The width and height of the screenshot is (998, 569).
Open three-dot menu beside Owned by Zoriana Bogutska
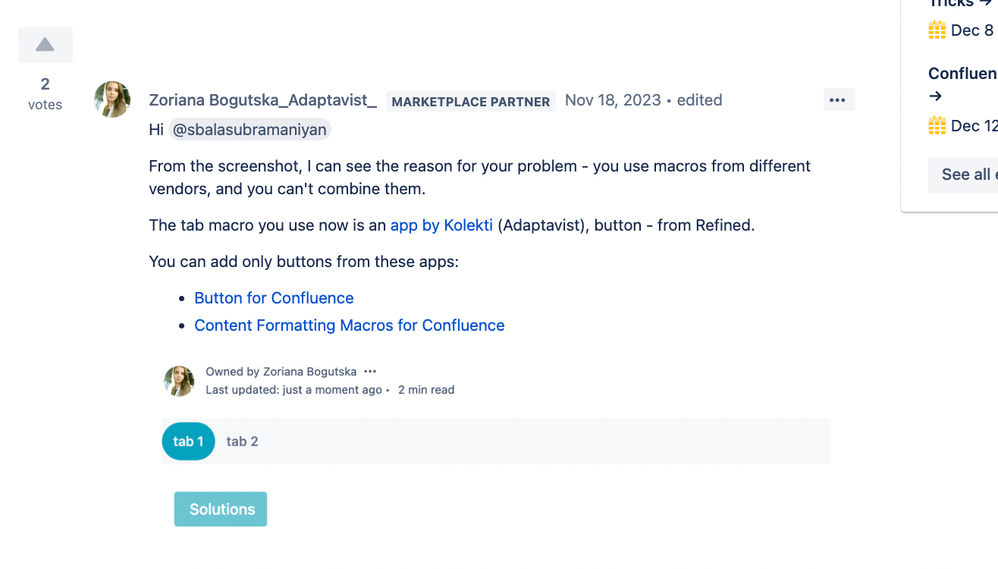[x=370, y=371]
